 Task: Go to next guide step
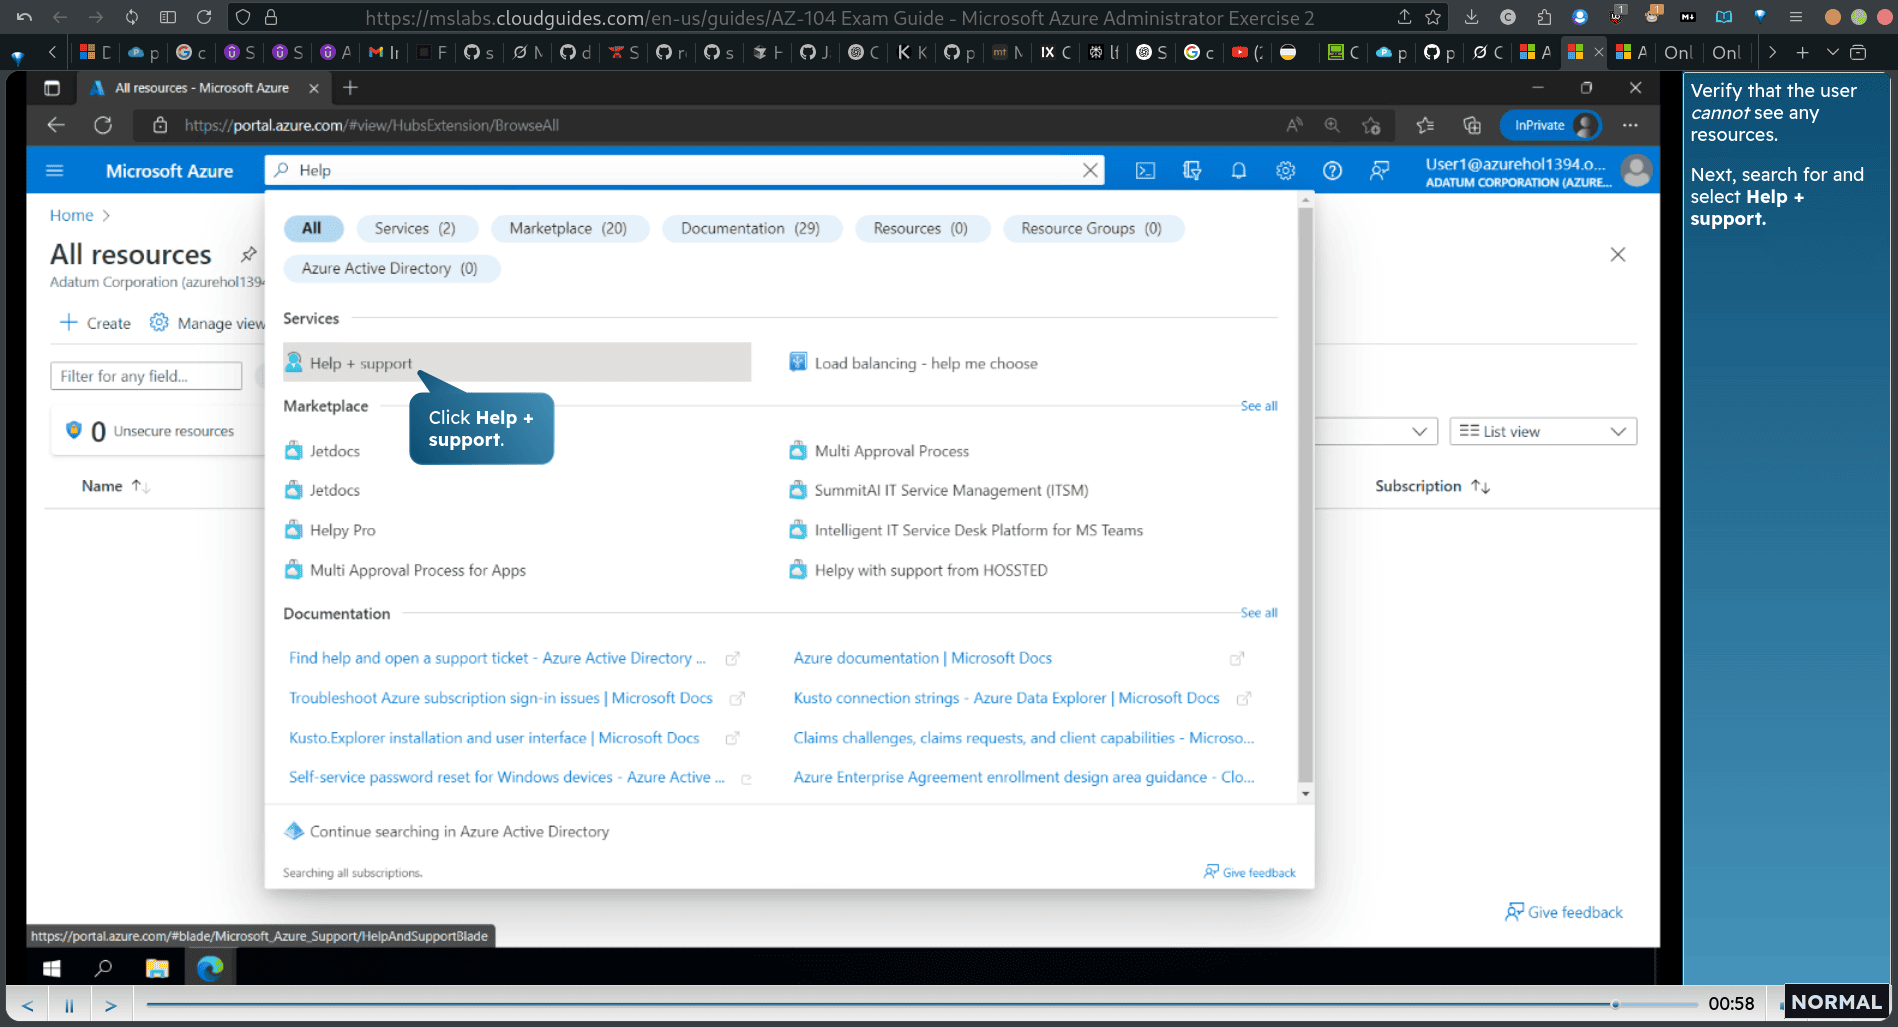pos(111,1005)
